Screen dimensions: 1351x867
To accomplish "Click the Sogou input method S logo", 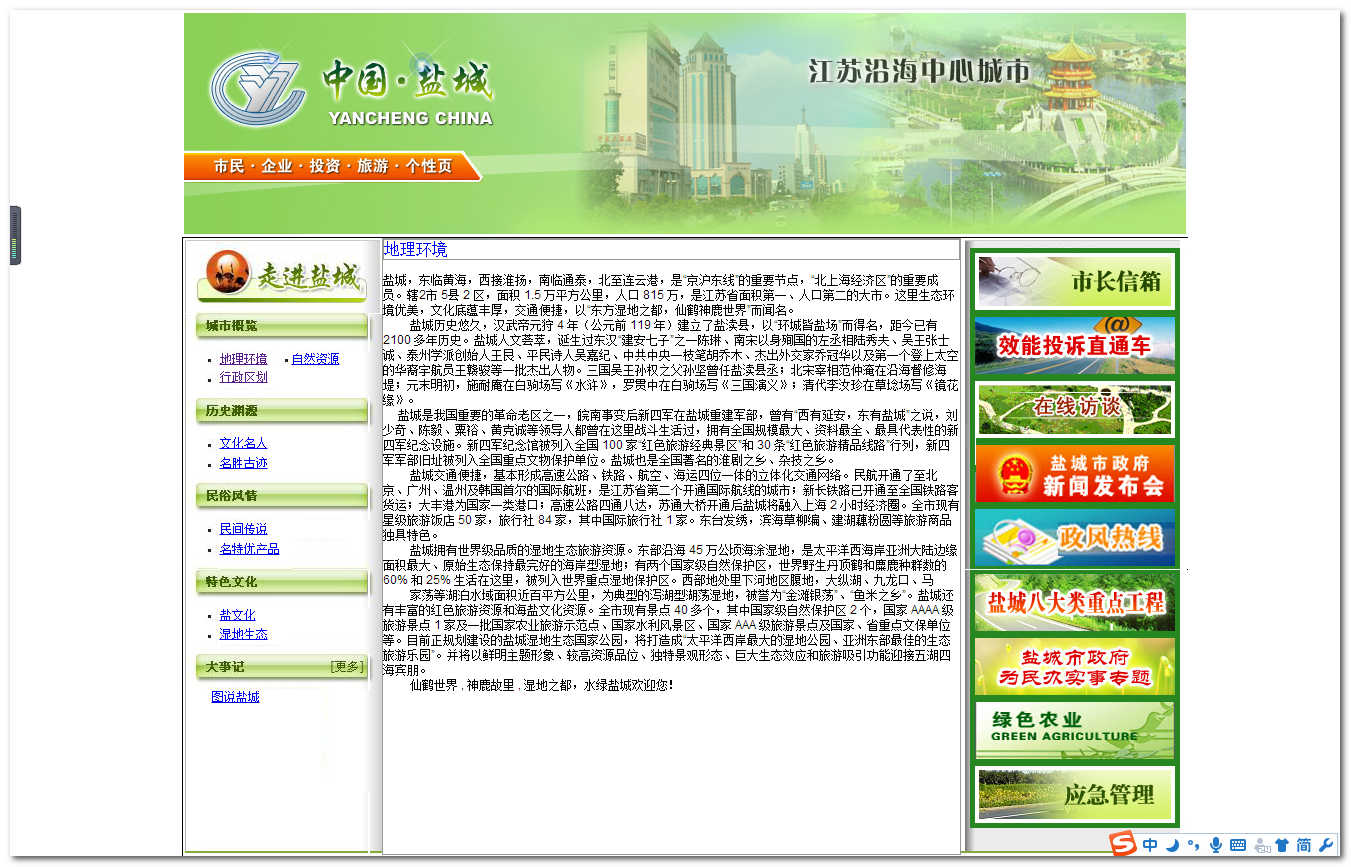I will tap(1124, 844).
